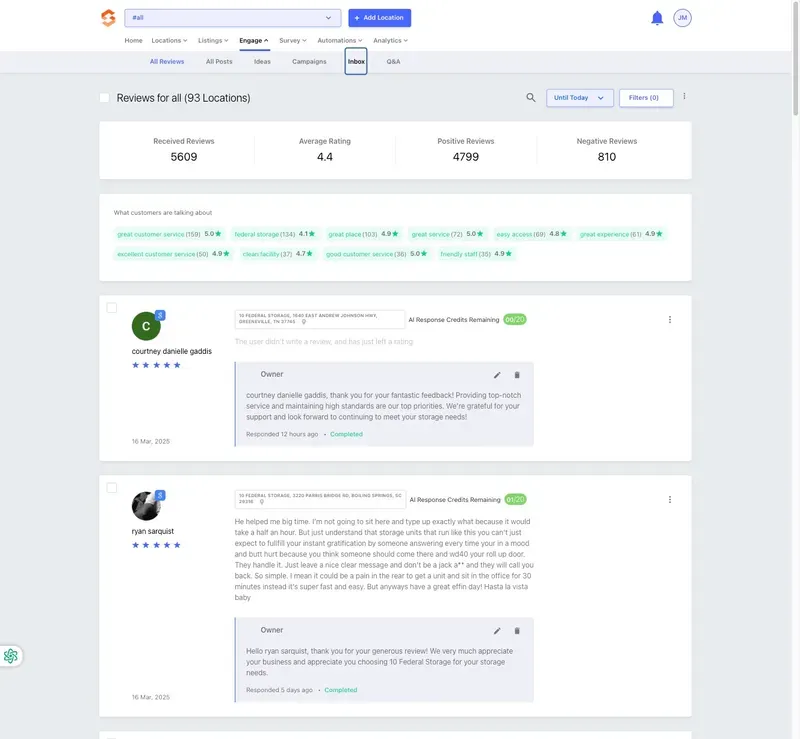Click the Boiling Springs location pin icon
This screenshot has width=800, height=739.
262,502
